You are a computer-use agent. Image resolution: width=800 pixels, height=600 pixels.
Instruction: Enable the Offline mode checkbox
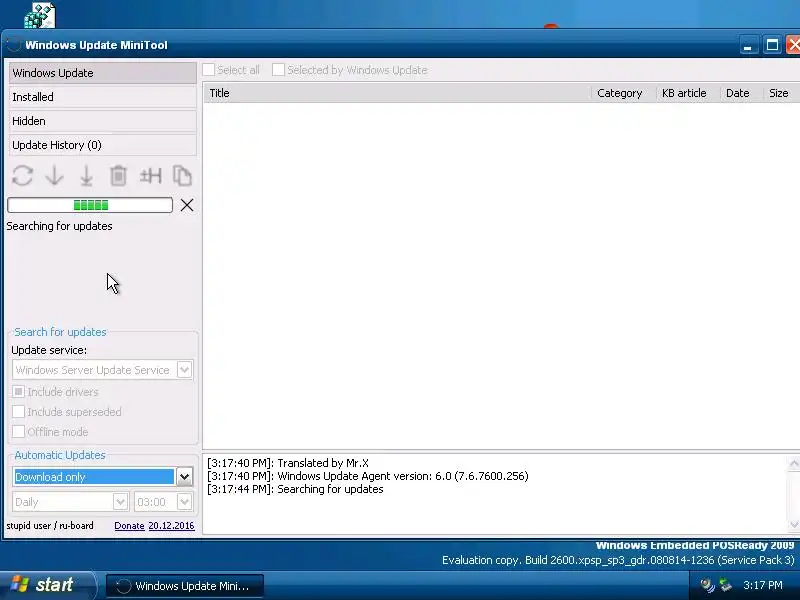(18, 432)
